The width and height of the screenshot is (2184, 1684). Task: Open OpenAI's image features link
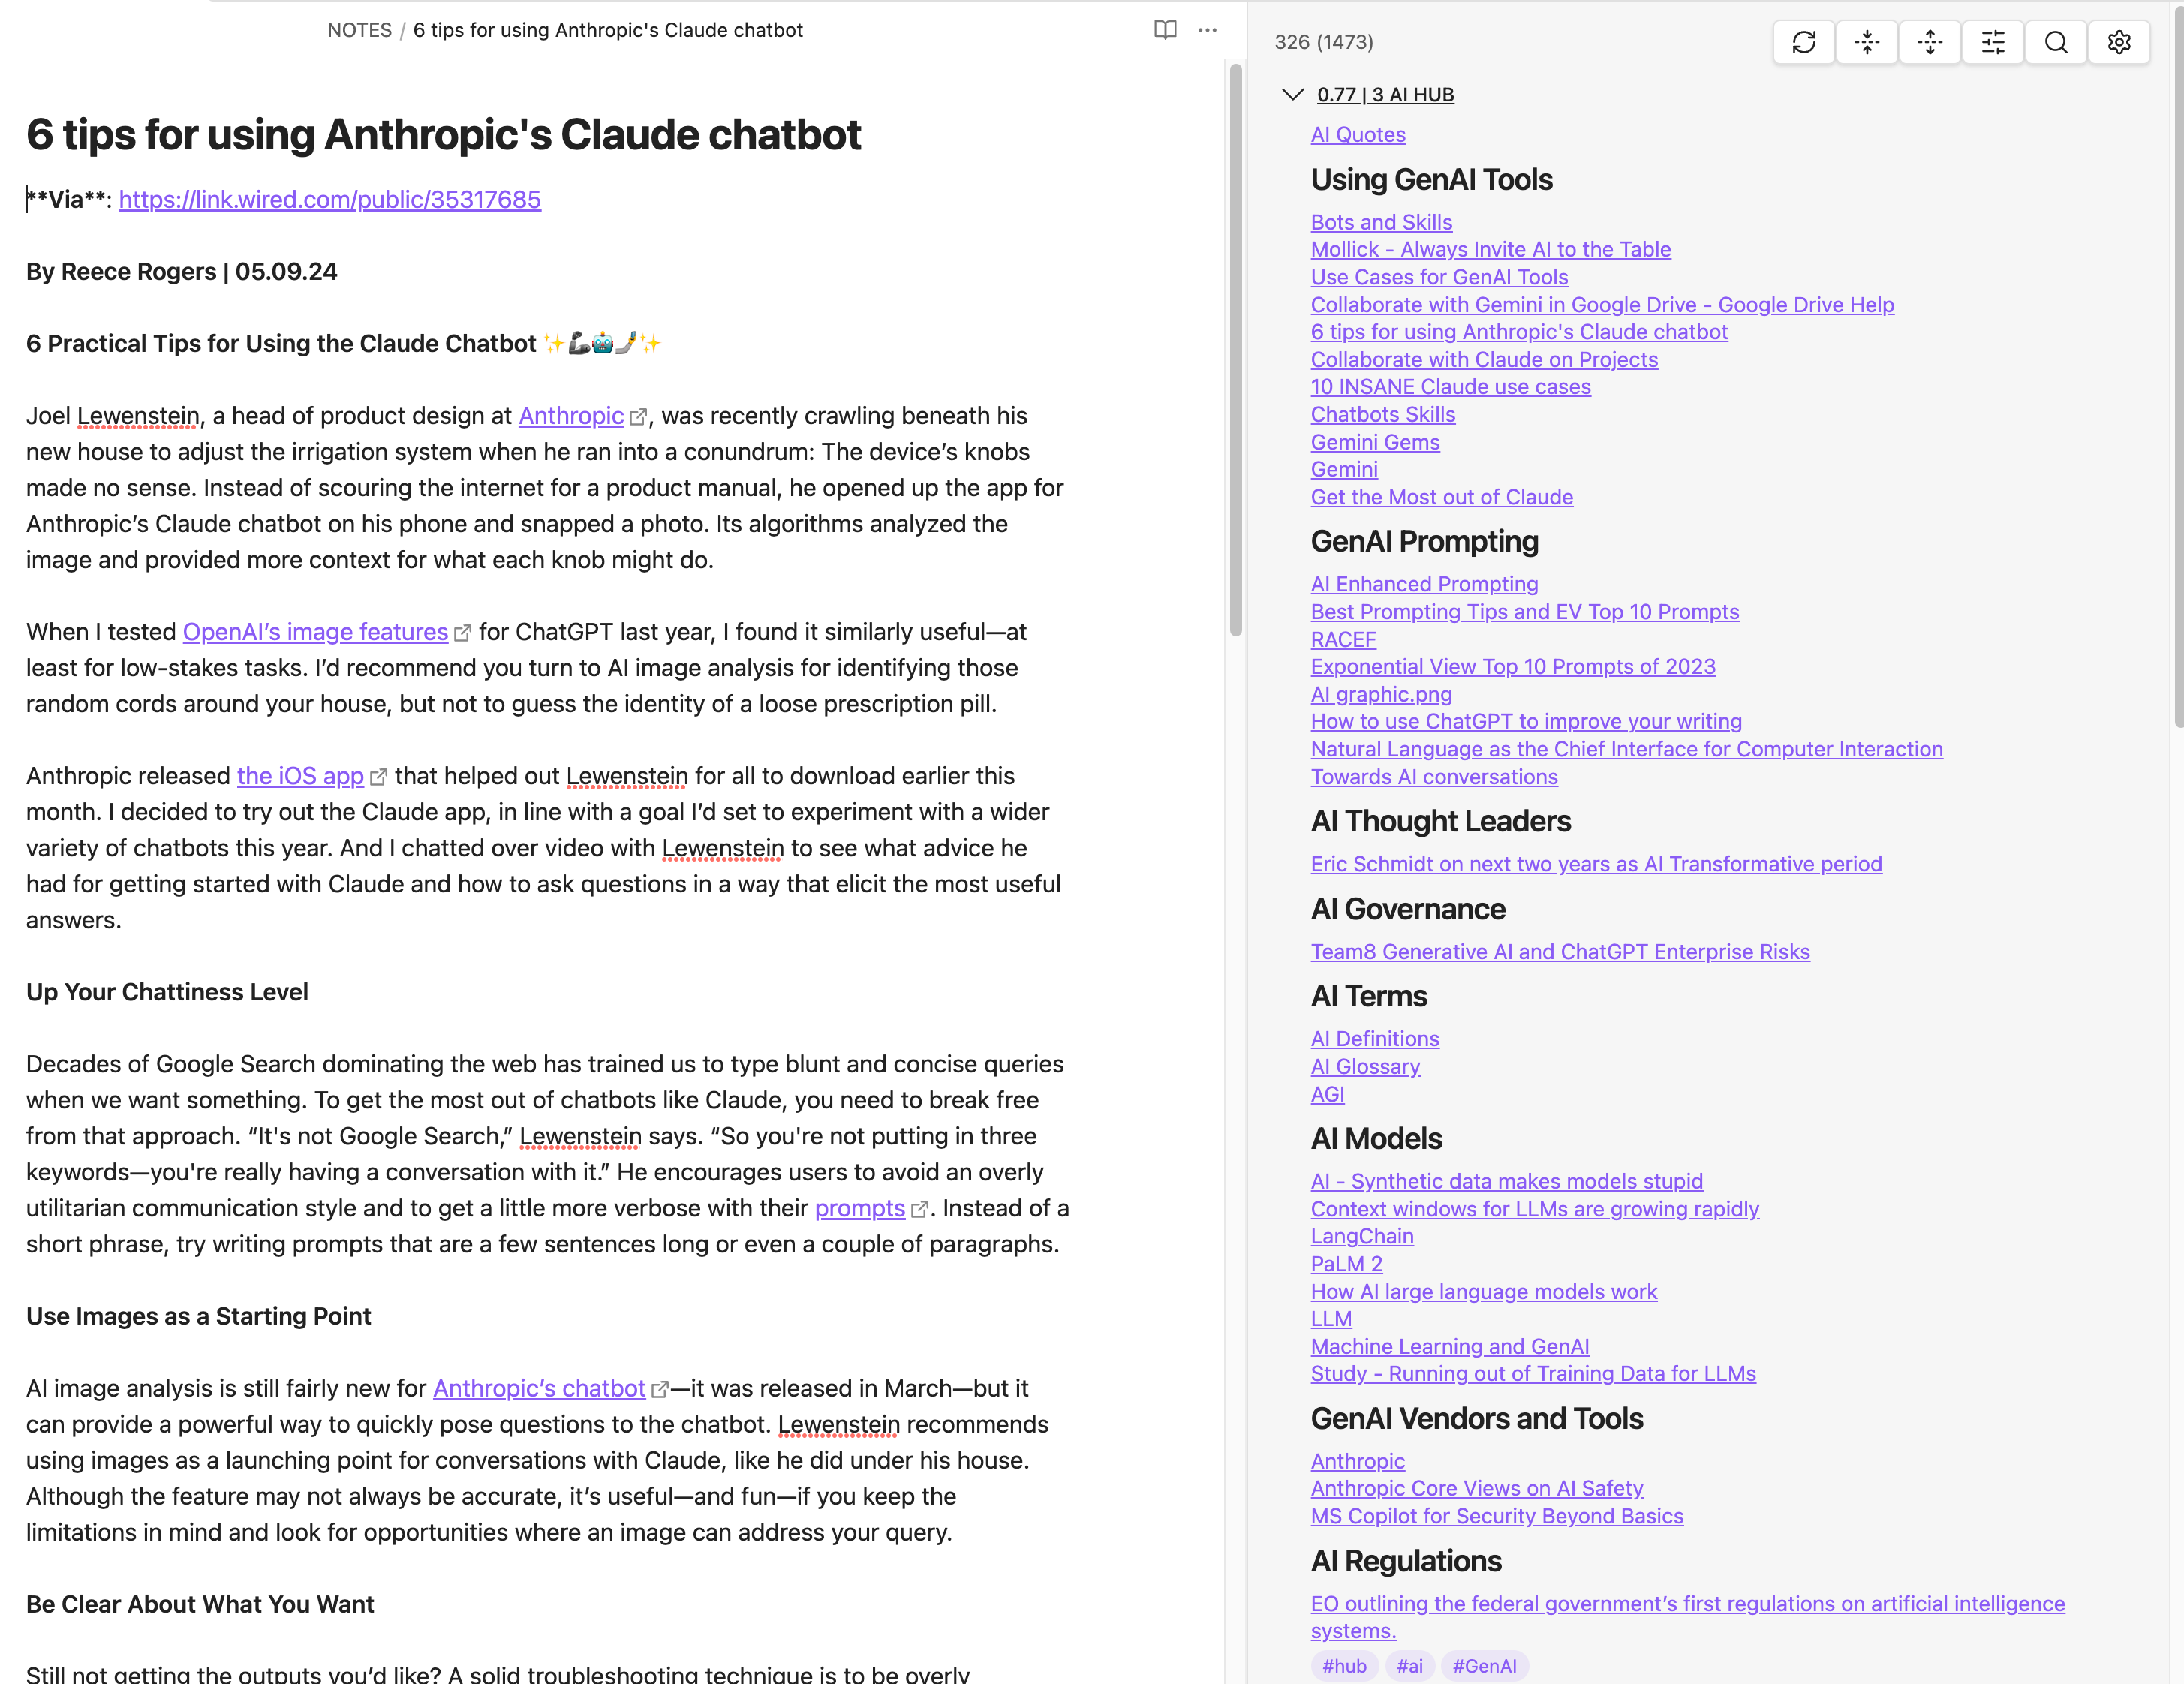click(x=315, y=631)
